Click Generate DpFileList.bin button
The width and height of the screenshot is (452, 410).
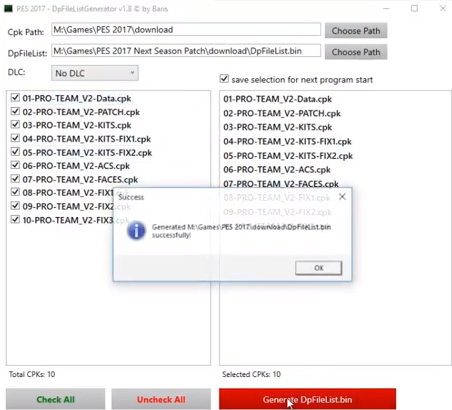(x=307, y=399)
